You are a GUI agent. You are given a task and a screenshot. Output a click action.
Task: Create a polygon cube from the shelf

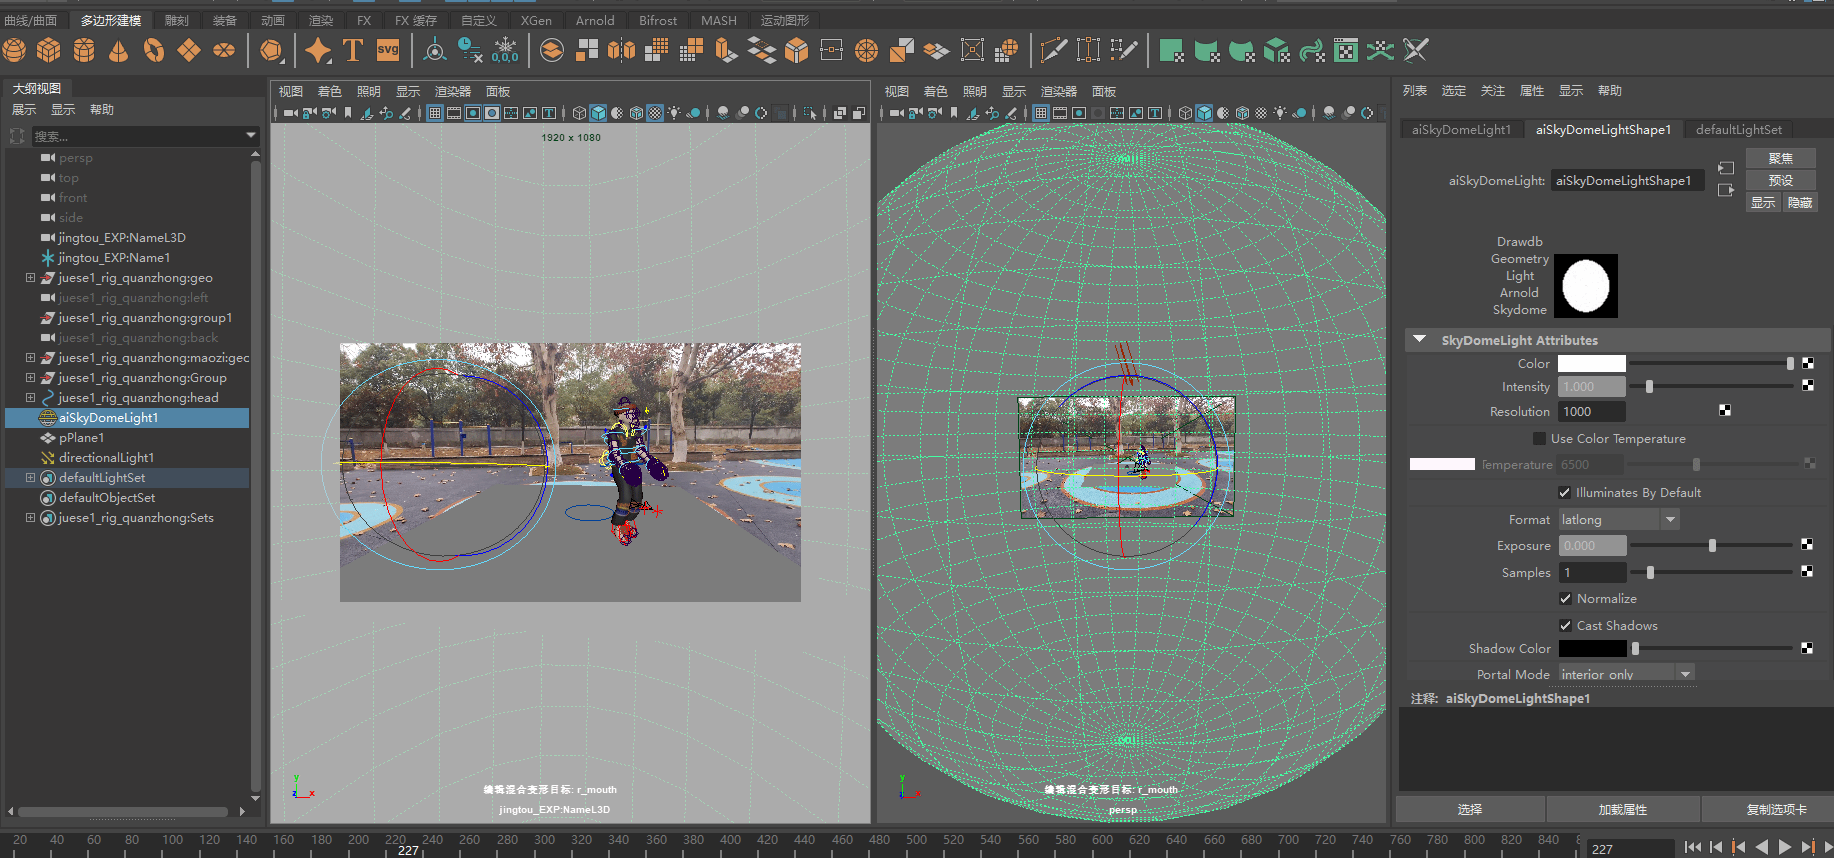49,50
